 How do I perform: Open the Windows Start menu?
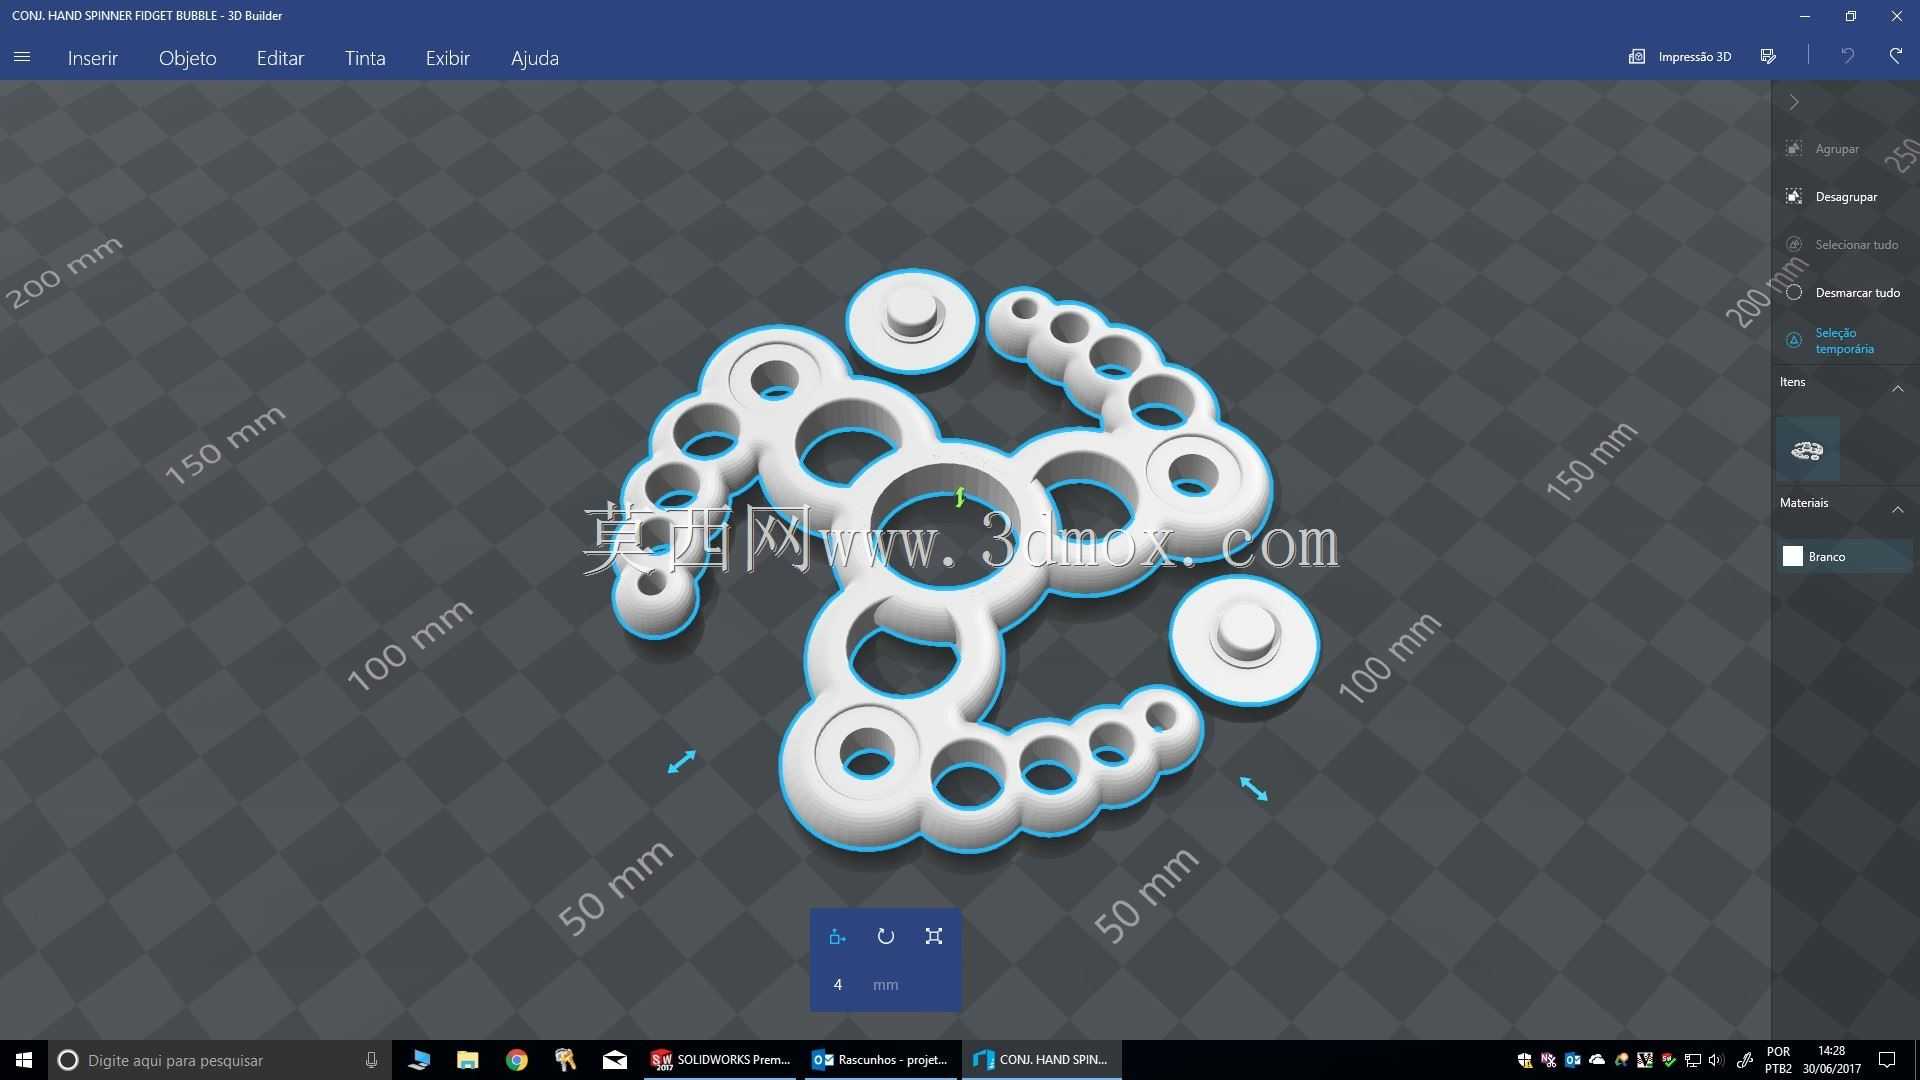point(24,1060)
